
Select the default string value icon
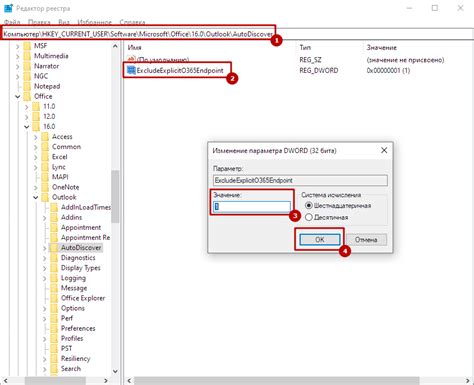click(x=132, y=59)
